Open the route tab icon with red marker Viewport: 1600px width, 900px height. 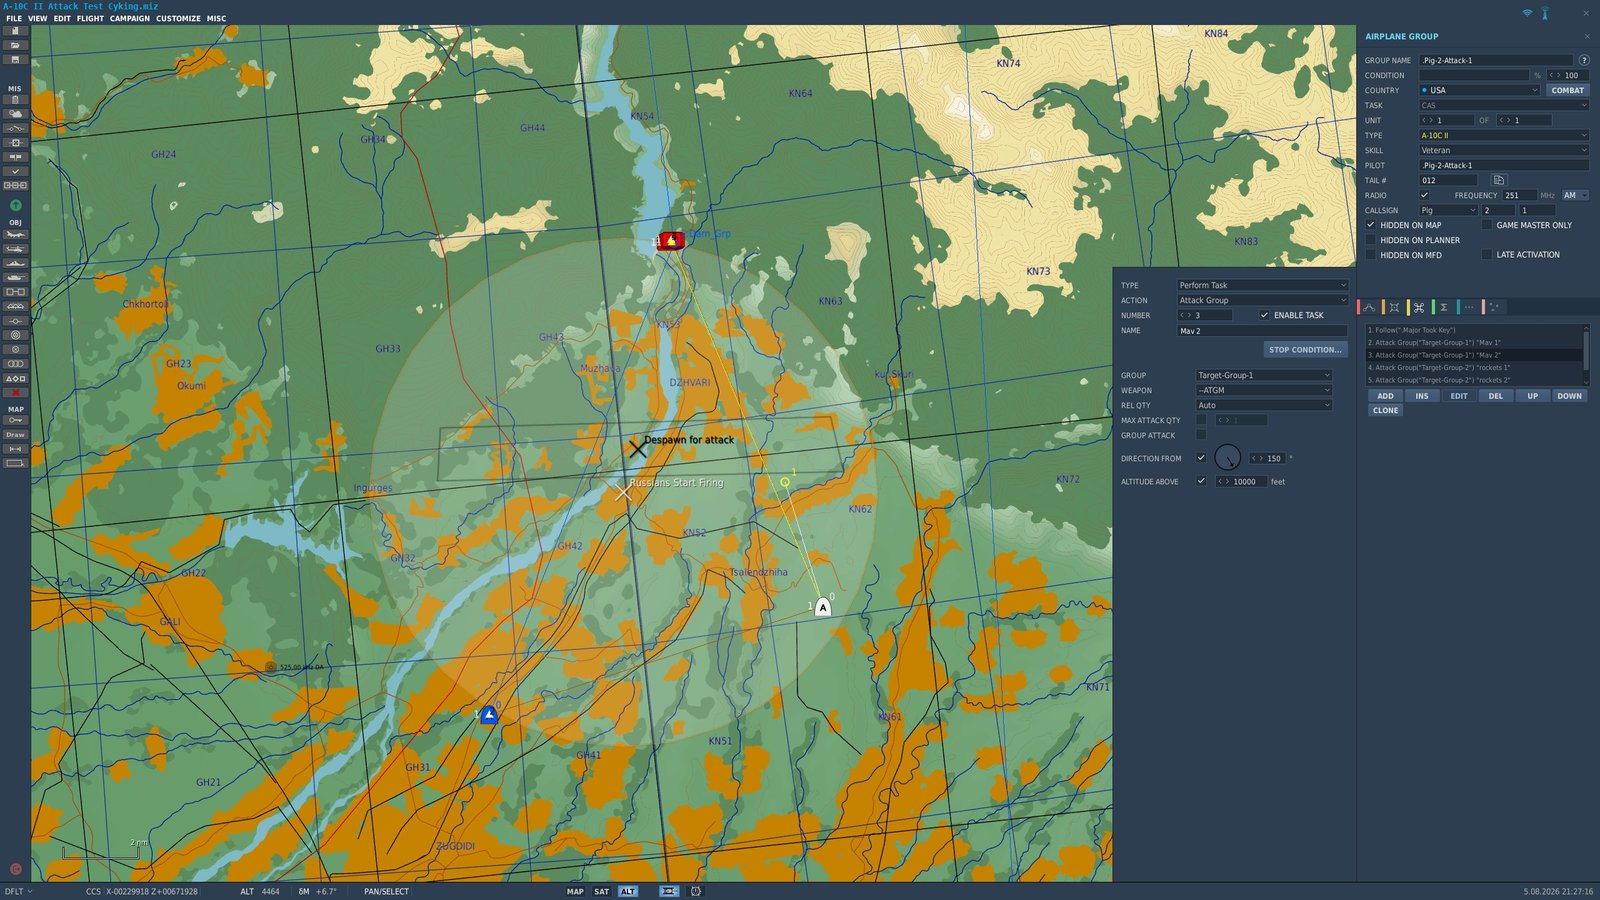point(1368,307)
